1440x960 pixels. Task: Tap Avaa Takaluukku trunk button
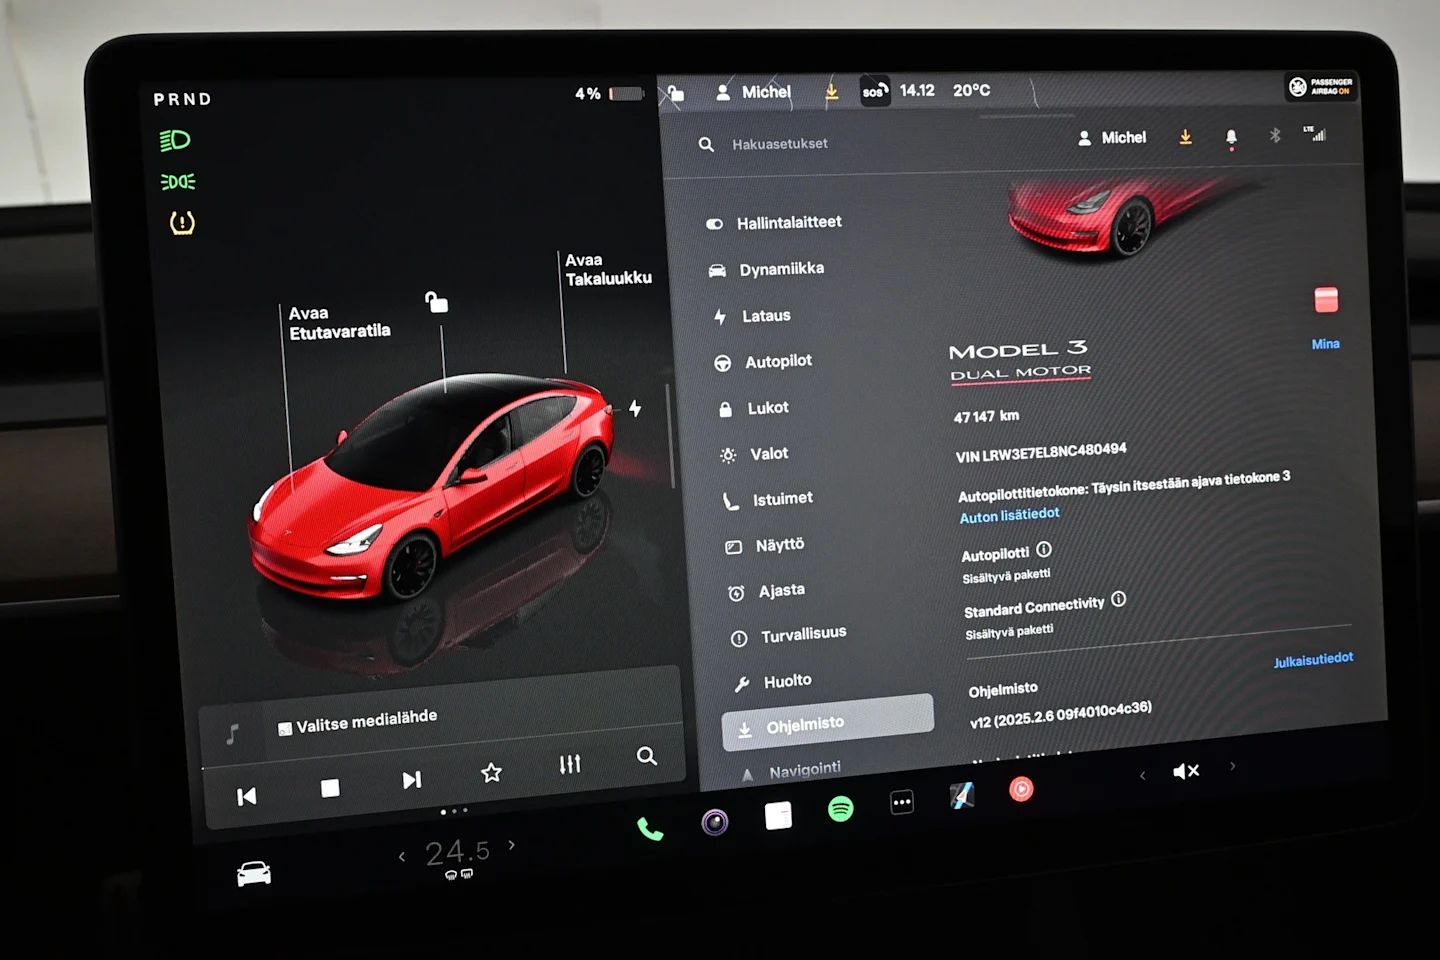608,269
